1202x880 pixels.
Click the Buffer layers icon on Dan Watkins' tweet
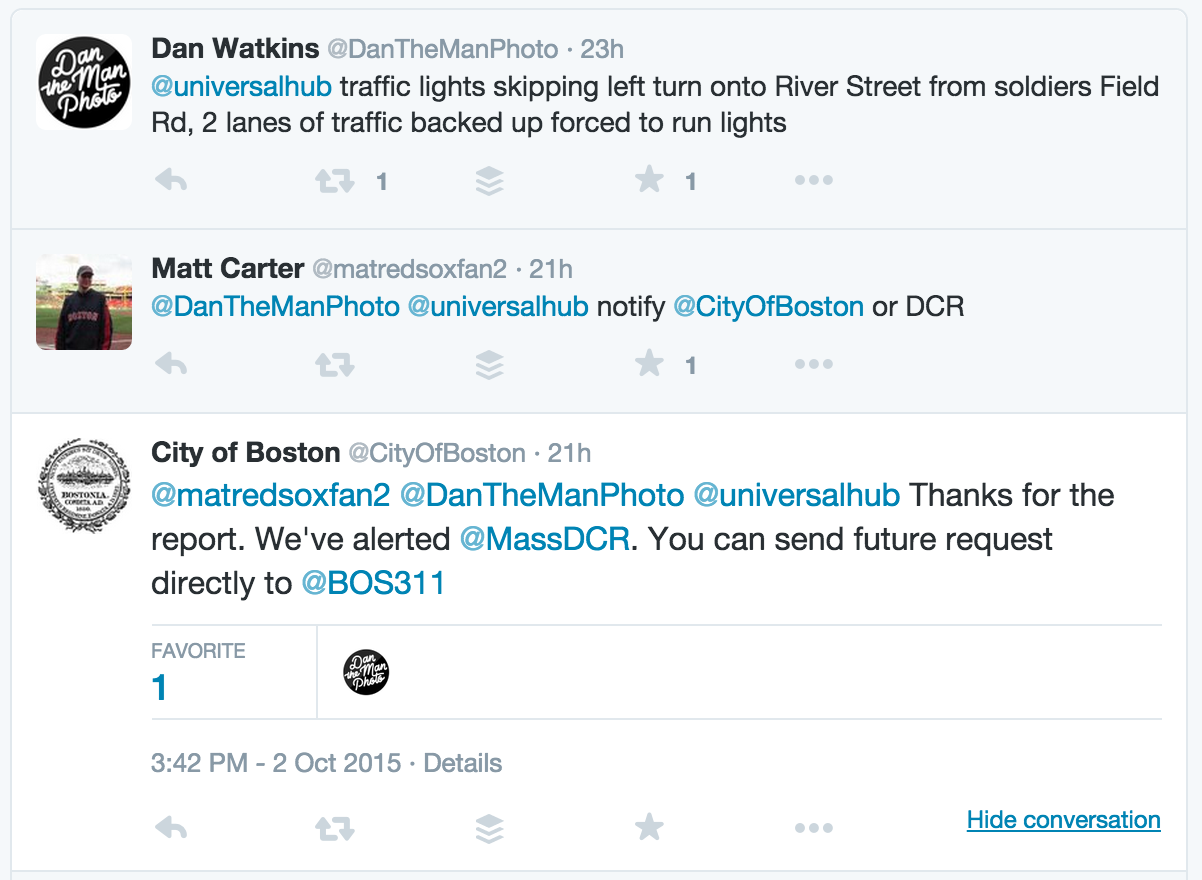pyautogui.click(x=489, y=181)
